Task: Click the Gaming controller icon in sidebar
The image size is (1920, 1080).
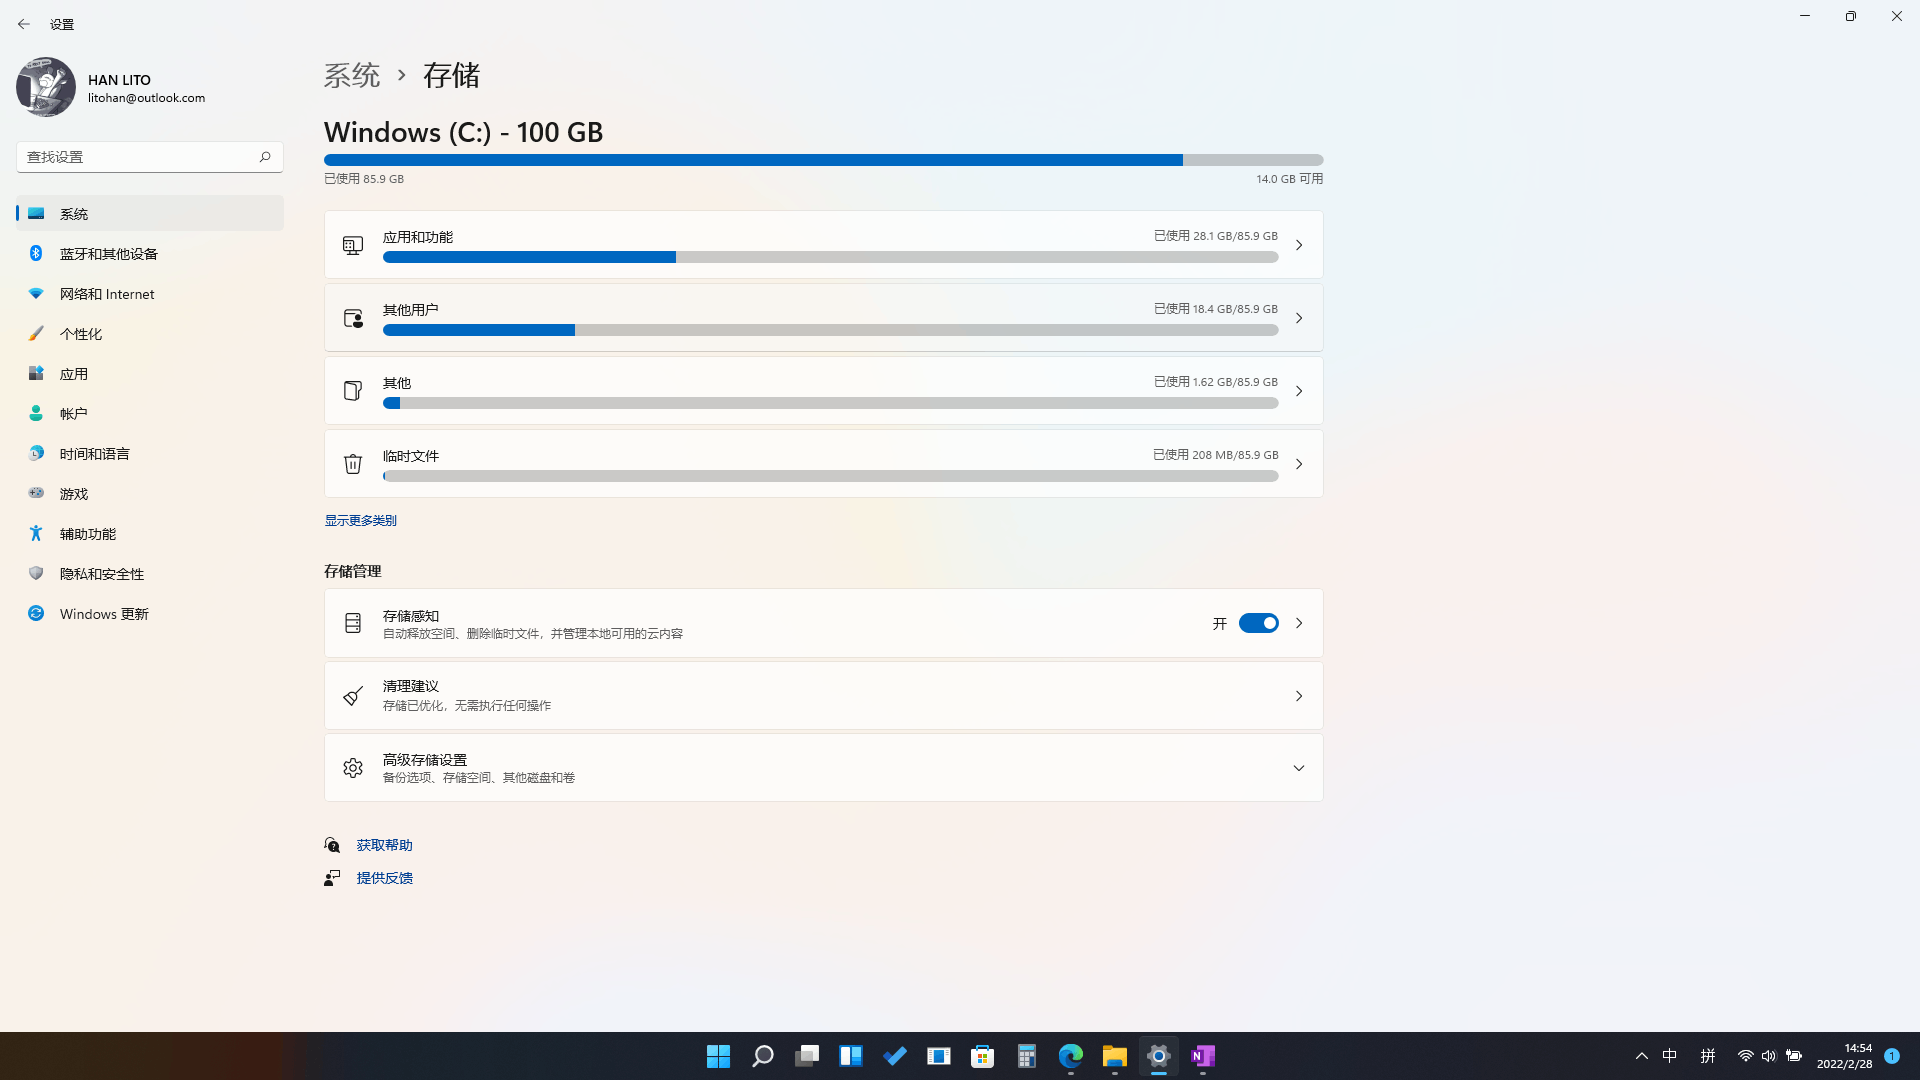Action: [x=36, y=493]
